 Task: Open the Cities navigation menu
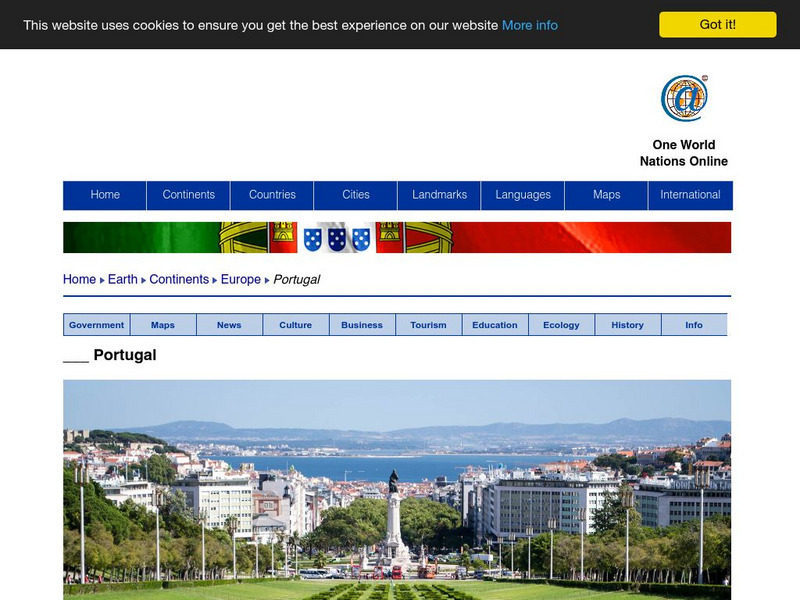tap(357, 195)
